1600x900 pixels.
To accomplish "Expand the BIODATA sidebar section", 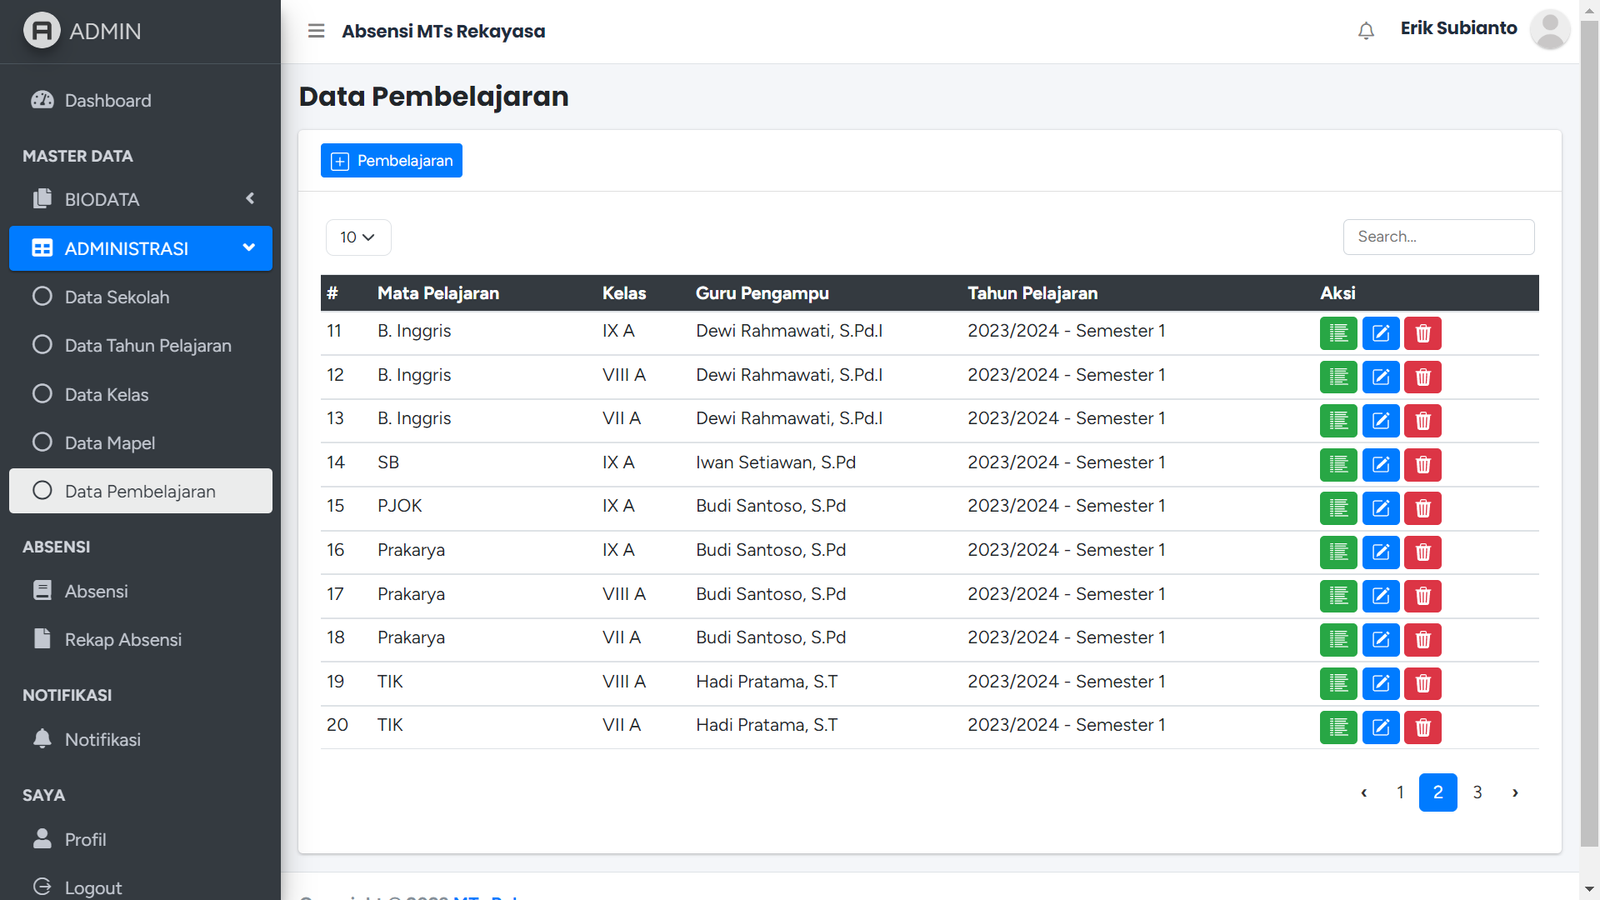I will click(140, 199).
